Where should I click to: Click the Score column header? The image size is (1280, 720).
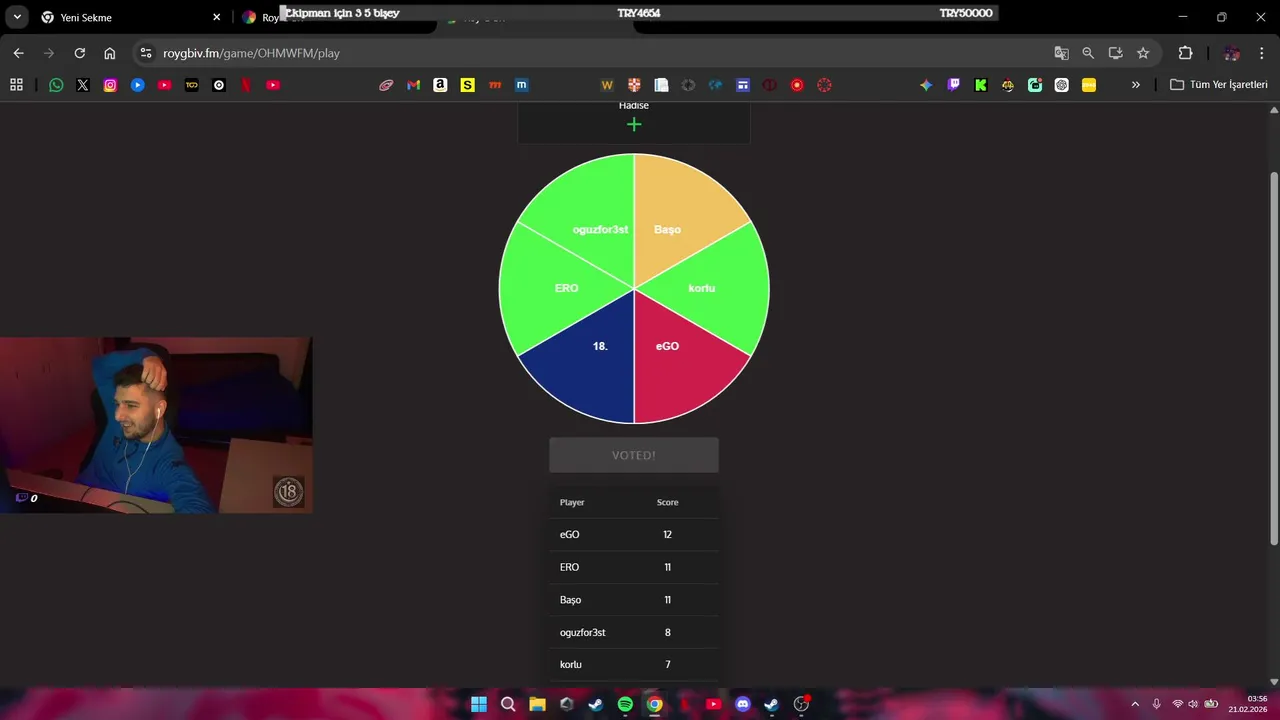(x=667, y=502)
